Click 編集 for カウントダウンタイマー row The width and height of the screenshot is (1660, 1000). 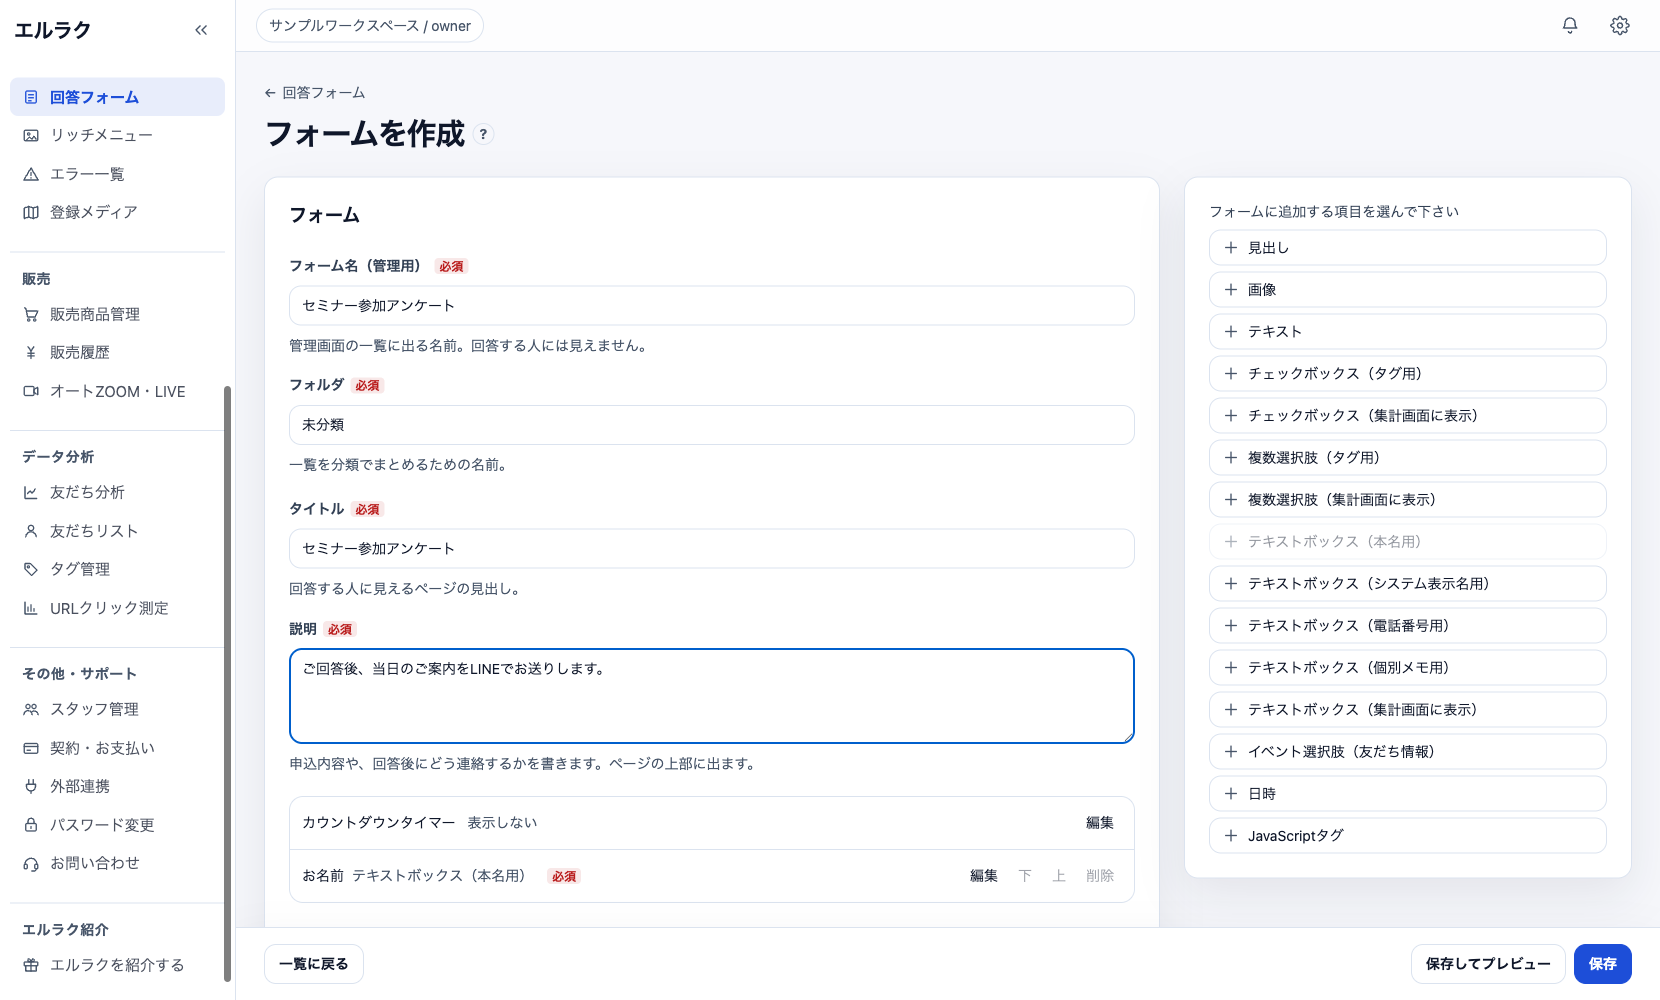coord(1100,822)
